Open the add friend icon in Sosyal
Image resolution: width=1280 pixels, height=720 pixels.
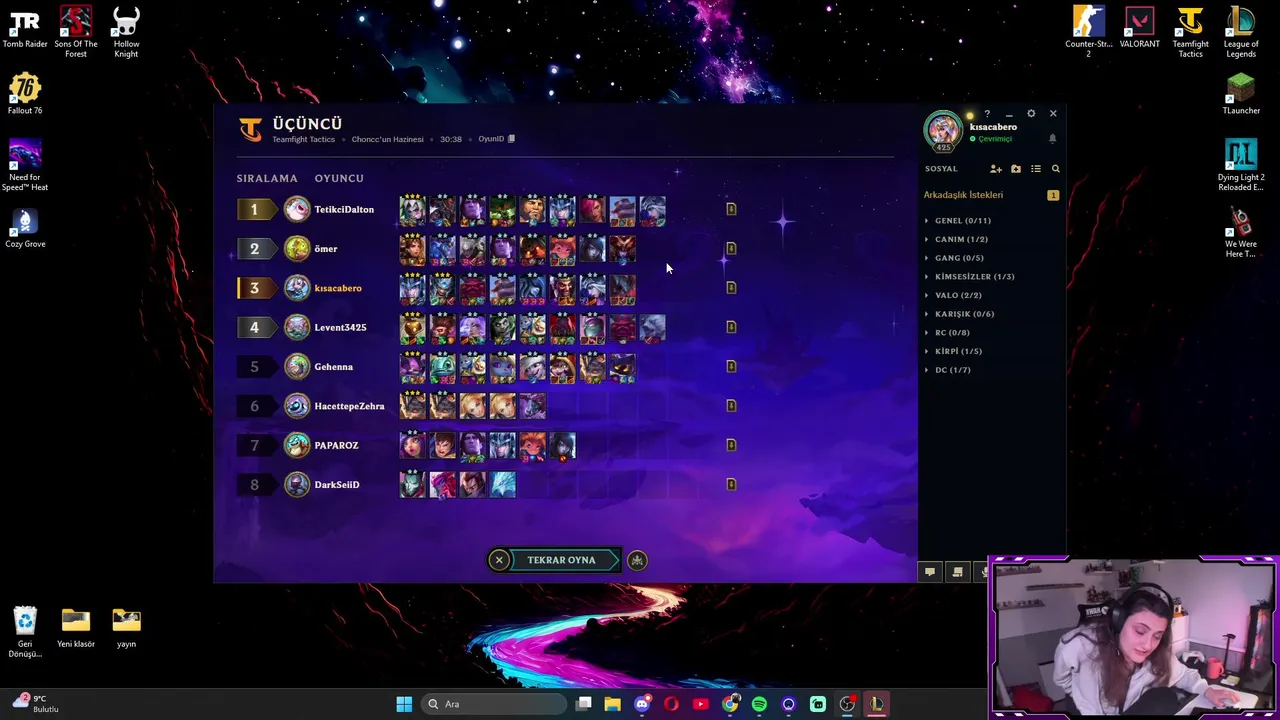tap(995, 169)
